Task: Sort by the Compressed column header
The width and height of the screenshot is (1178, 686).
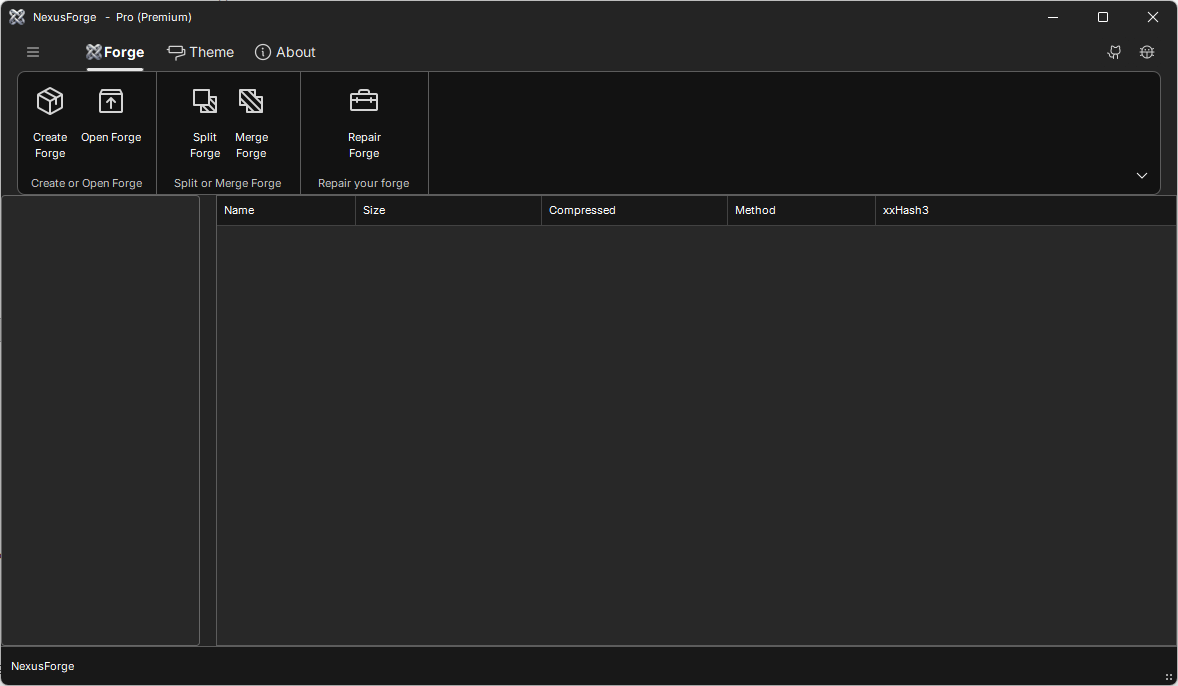Action: [x=634, y=210]
